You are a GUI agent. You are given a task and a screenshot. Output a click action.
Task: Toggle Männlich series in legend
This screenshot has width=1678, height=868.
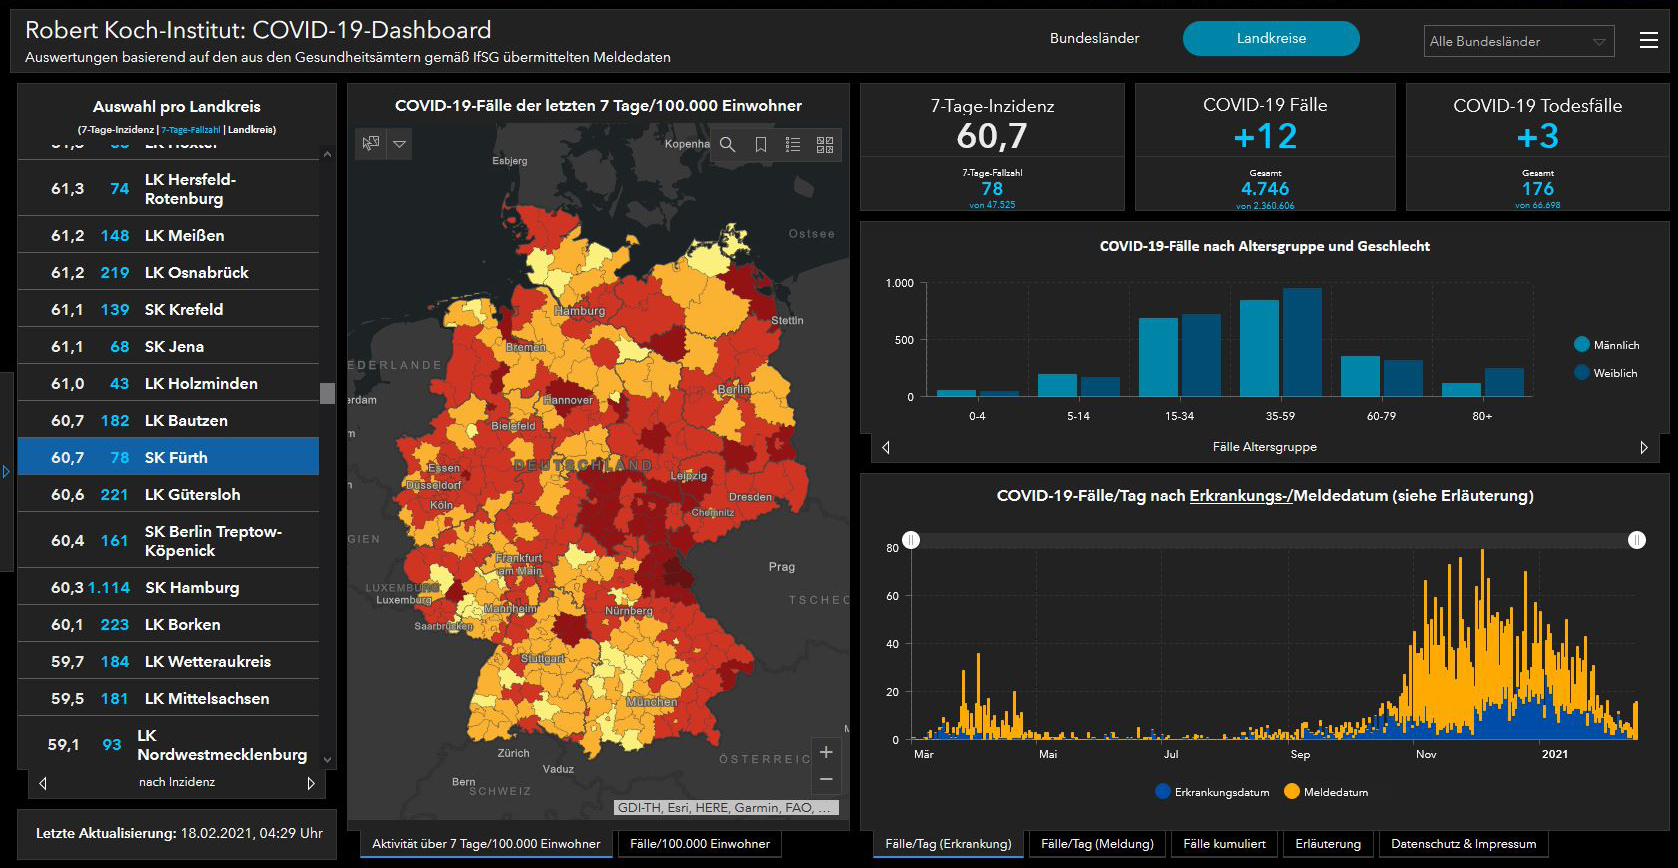coord(1606,345)
